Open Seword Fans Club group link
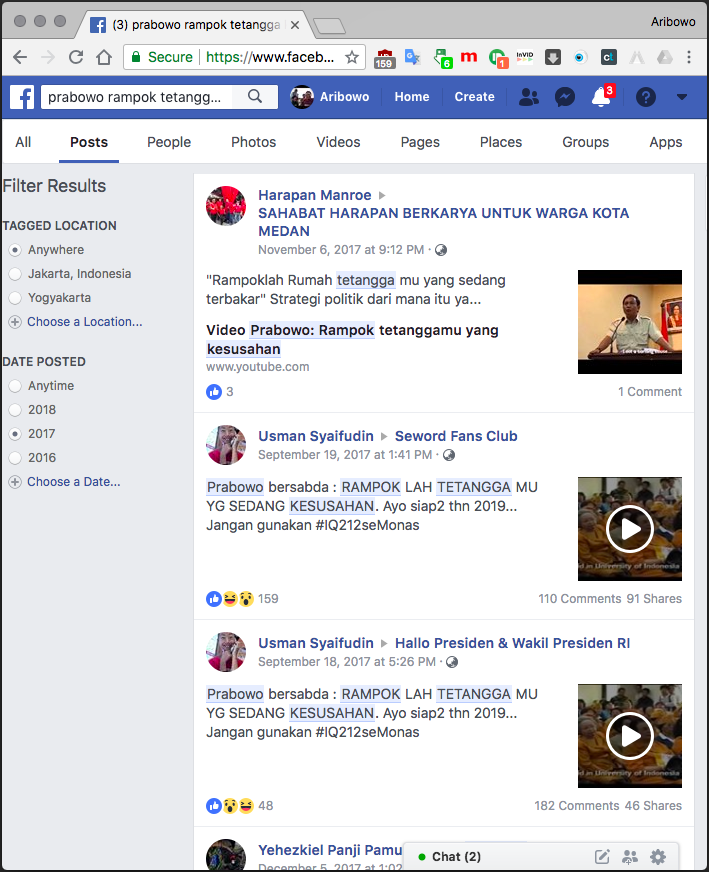709x872 pixels. click(456, 436)
